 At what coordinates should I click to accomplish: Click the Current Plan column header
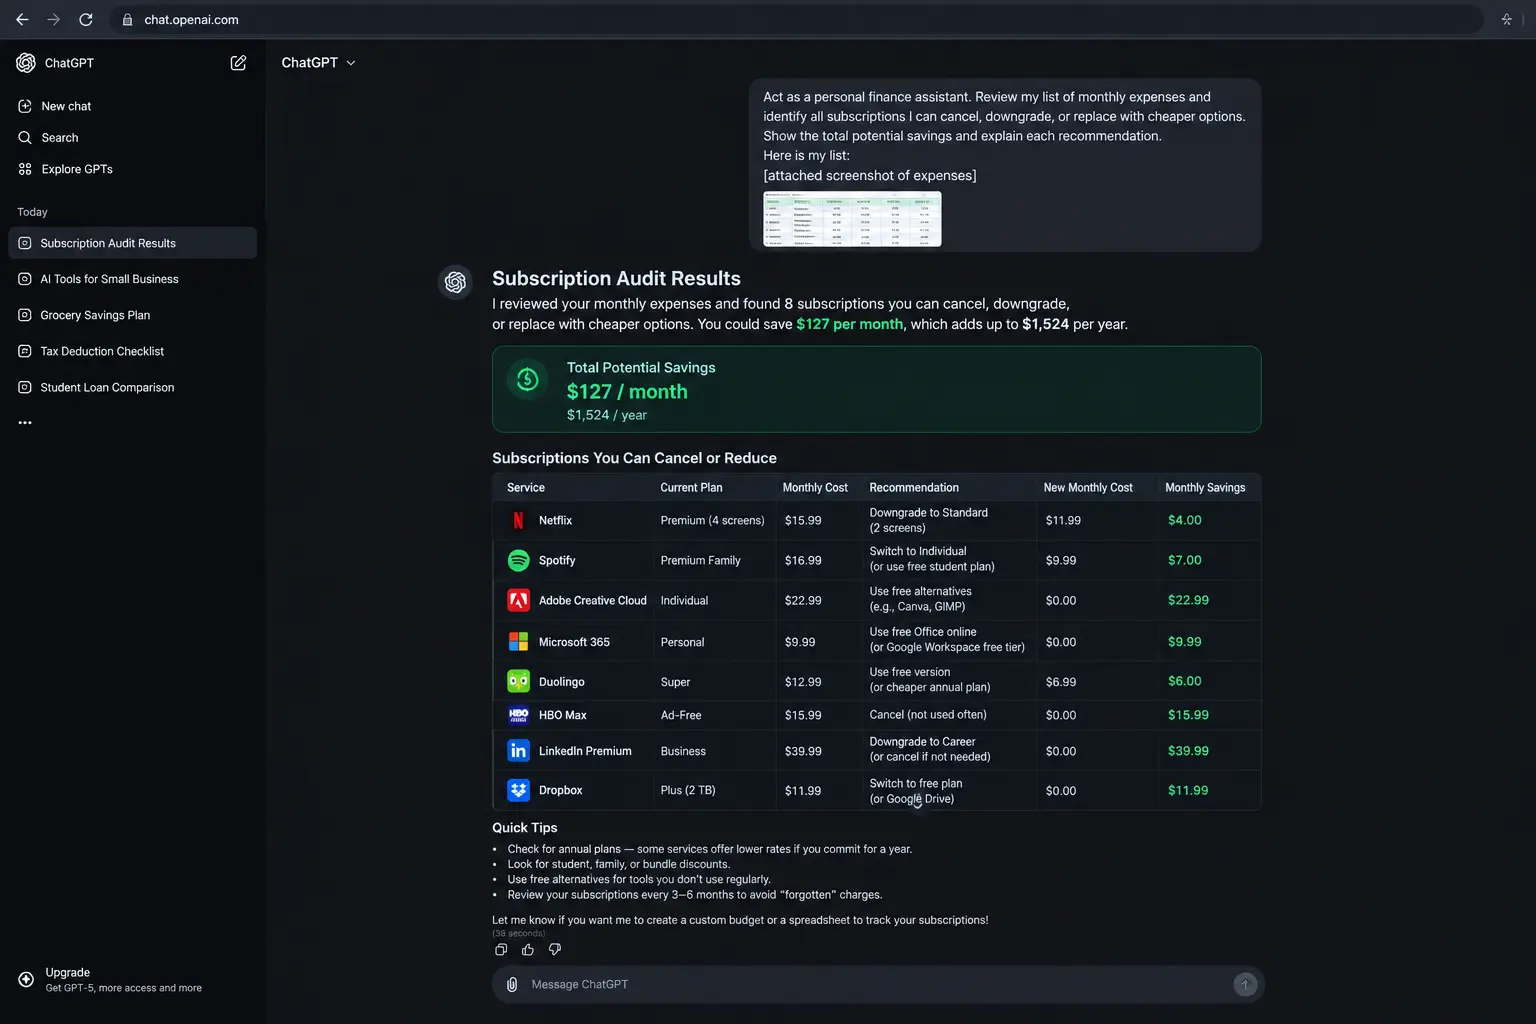coord(691,488)
